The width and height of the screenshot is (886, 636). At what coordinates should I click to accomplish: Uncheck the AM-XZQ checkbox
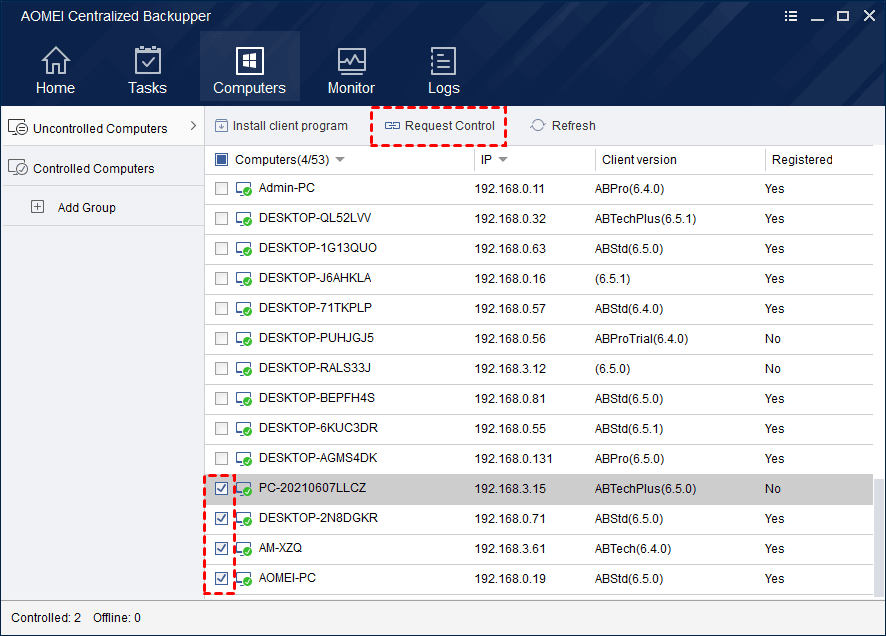click(222, 548)
